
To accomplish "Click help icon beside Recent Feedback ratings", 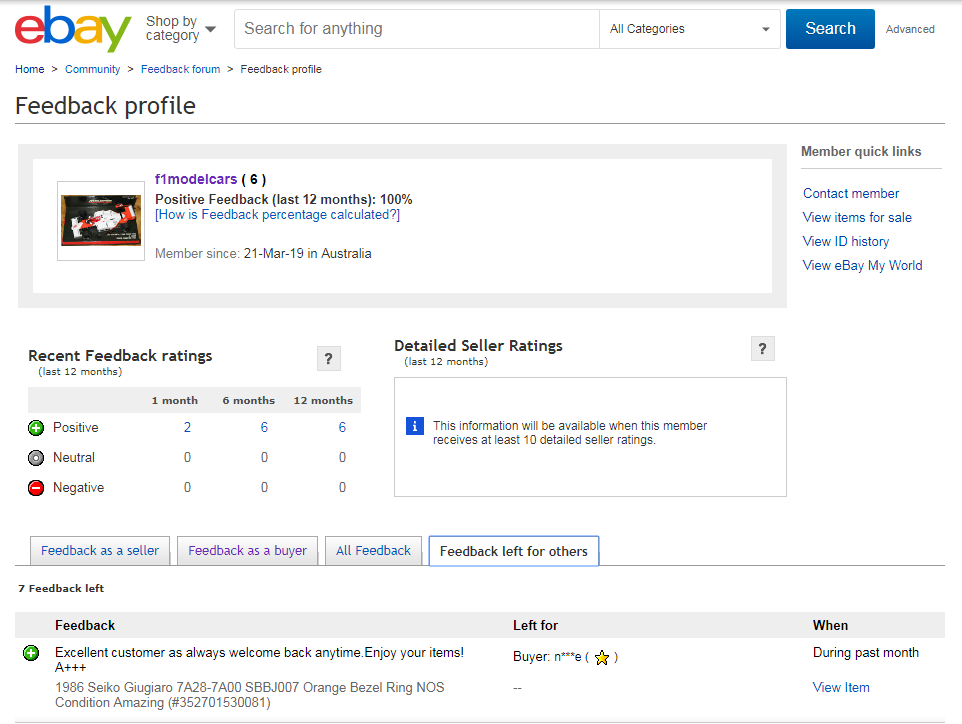I will [x=328, y=359].
